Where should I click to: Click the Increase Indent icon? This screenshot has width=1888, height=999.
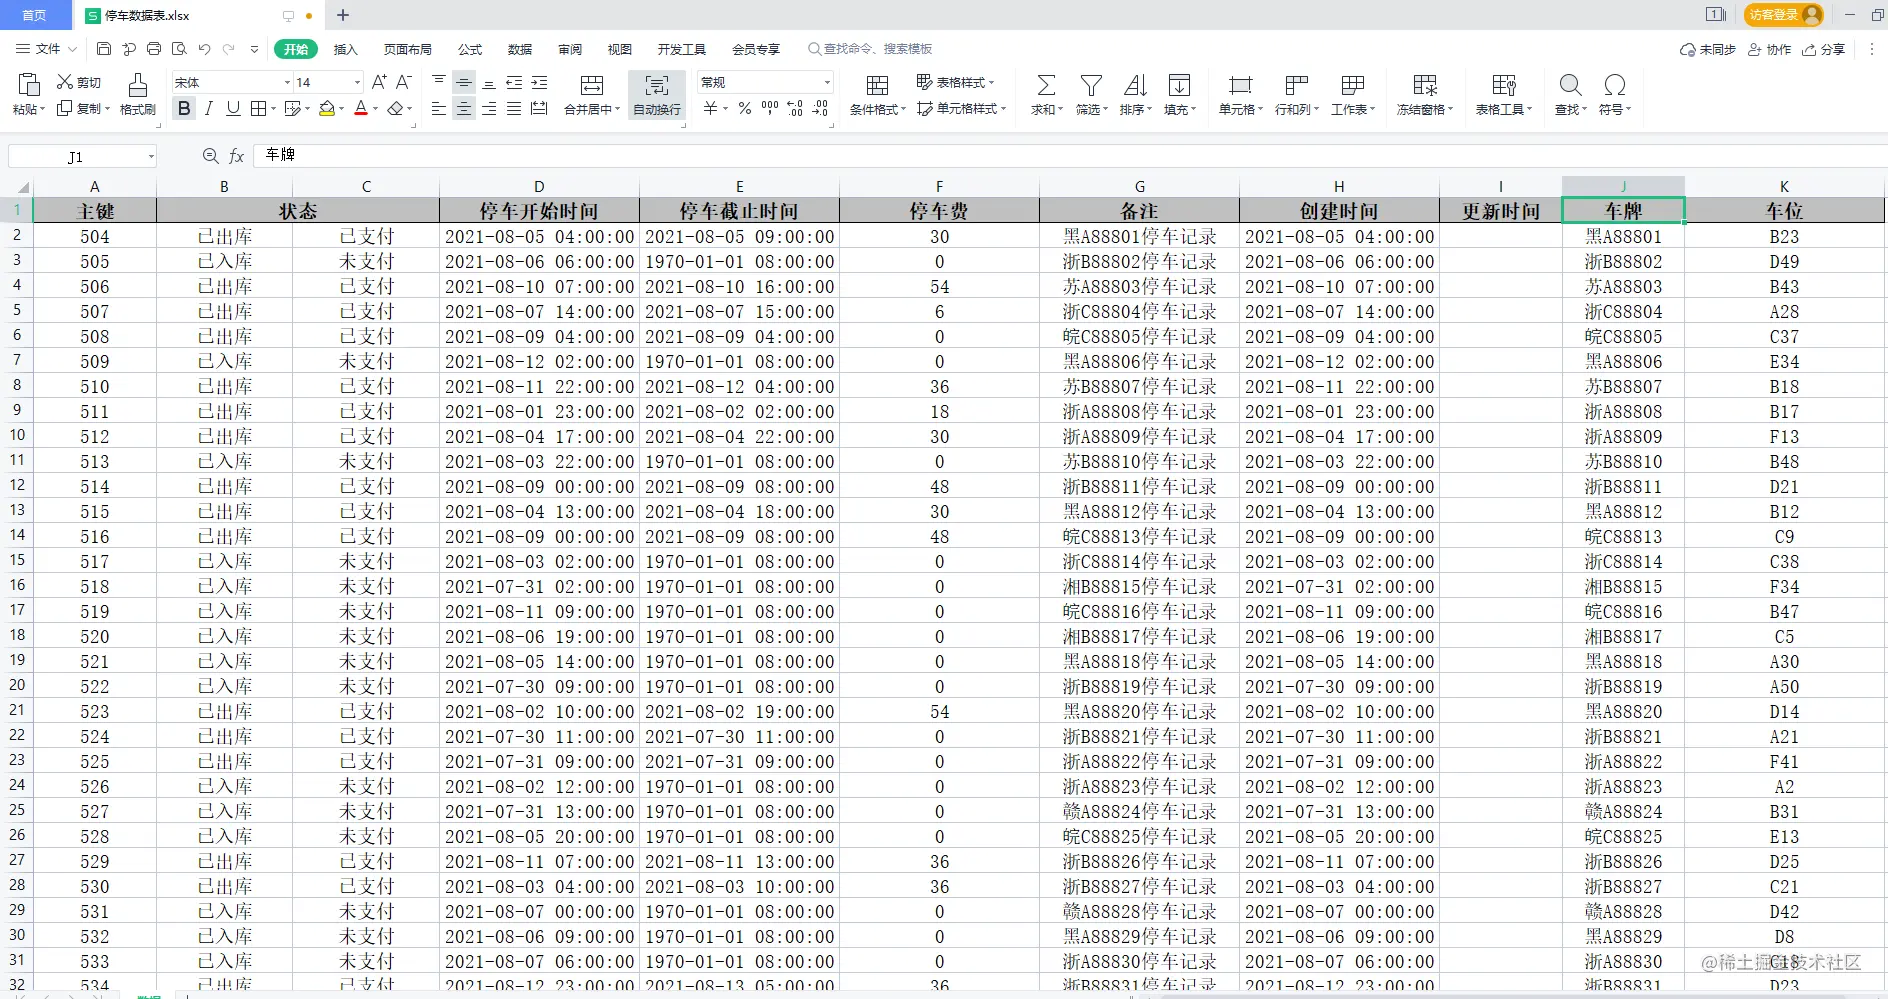point(539,82)
